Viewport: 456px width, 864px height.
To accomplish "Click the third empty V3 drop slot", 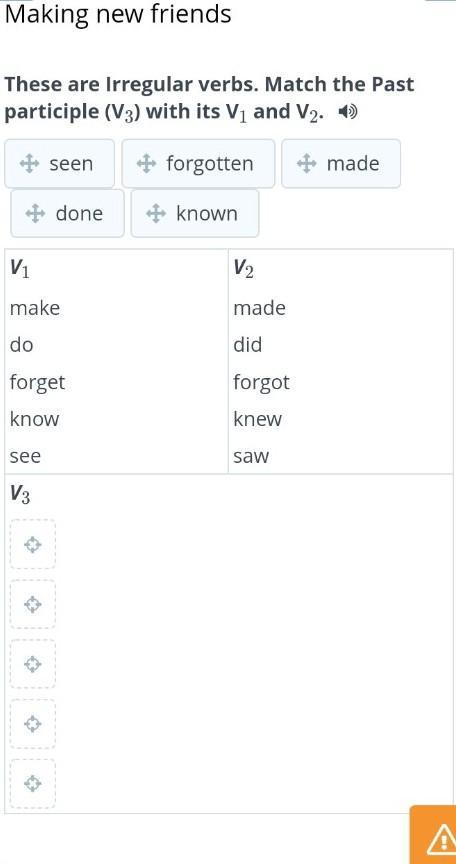I will tap(32, 664).
